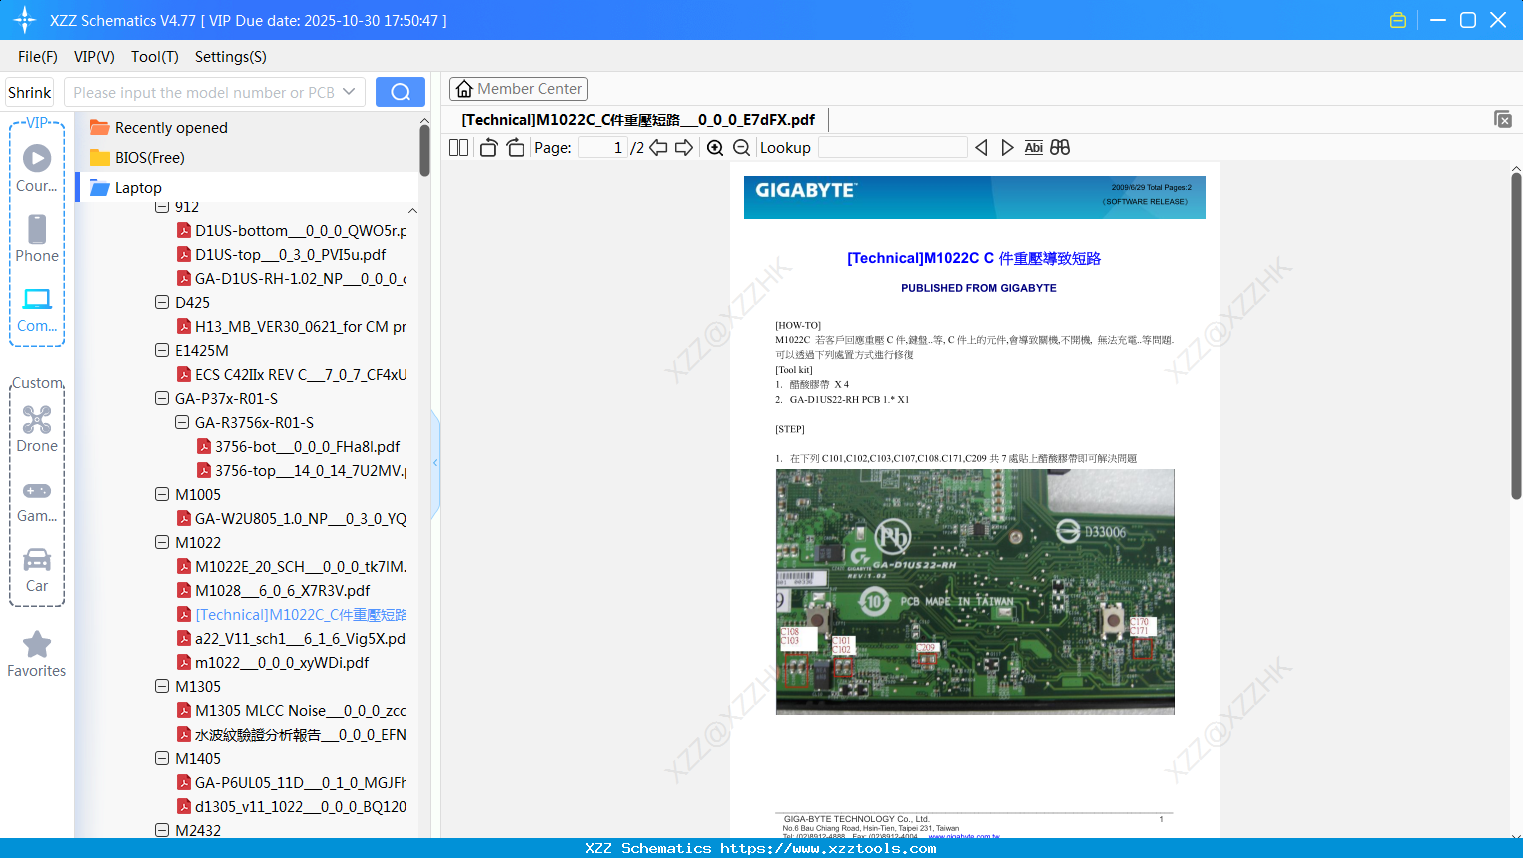Click the Shrink button
Screen dimensions: 1523x858
coord(30,92)
